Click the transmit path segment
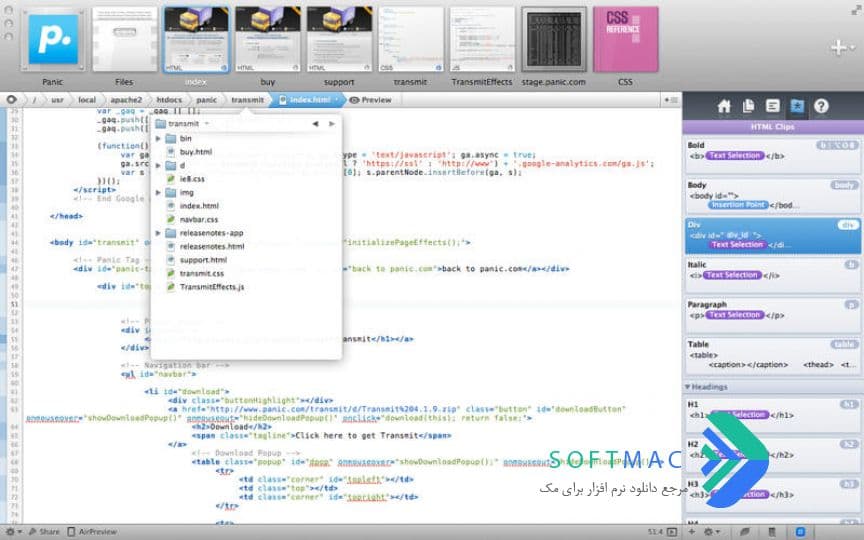864x540 pixels. point(247,100)
